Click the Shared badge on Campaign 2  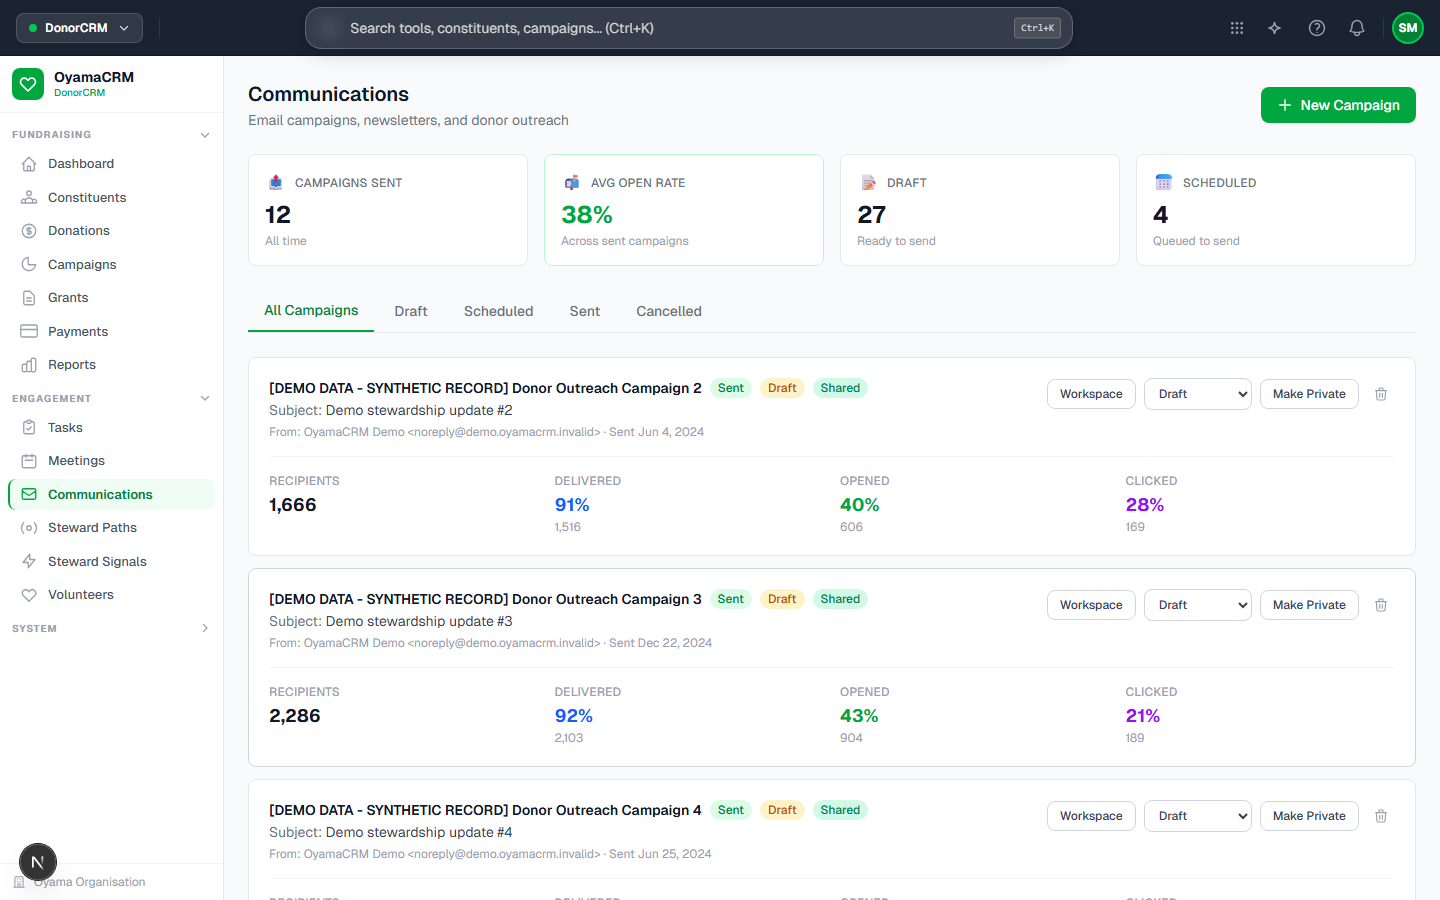(840, 388)
